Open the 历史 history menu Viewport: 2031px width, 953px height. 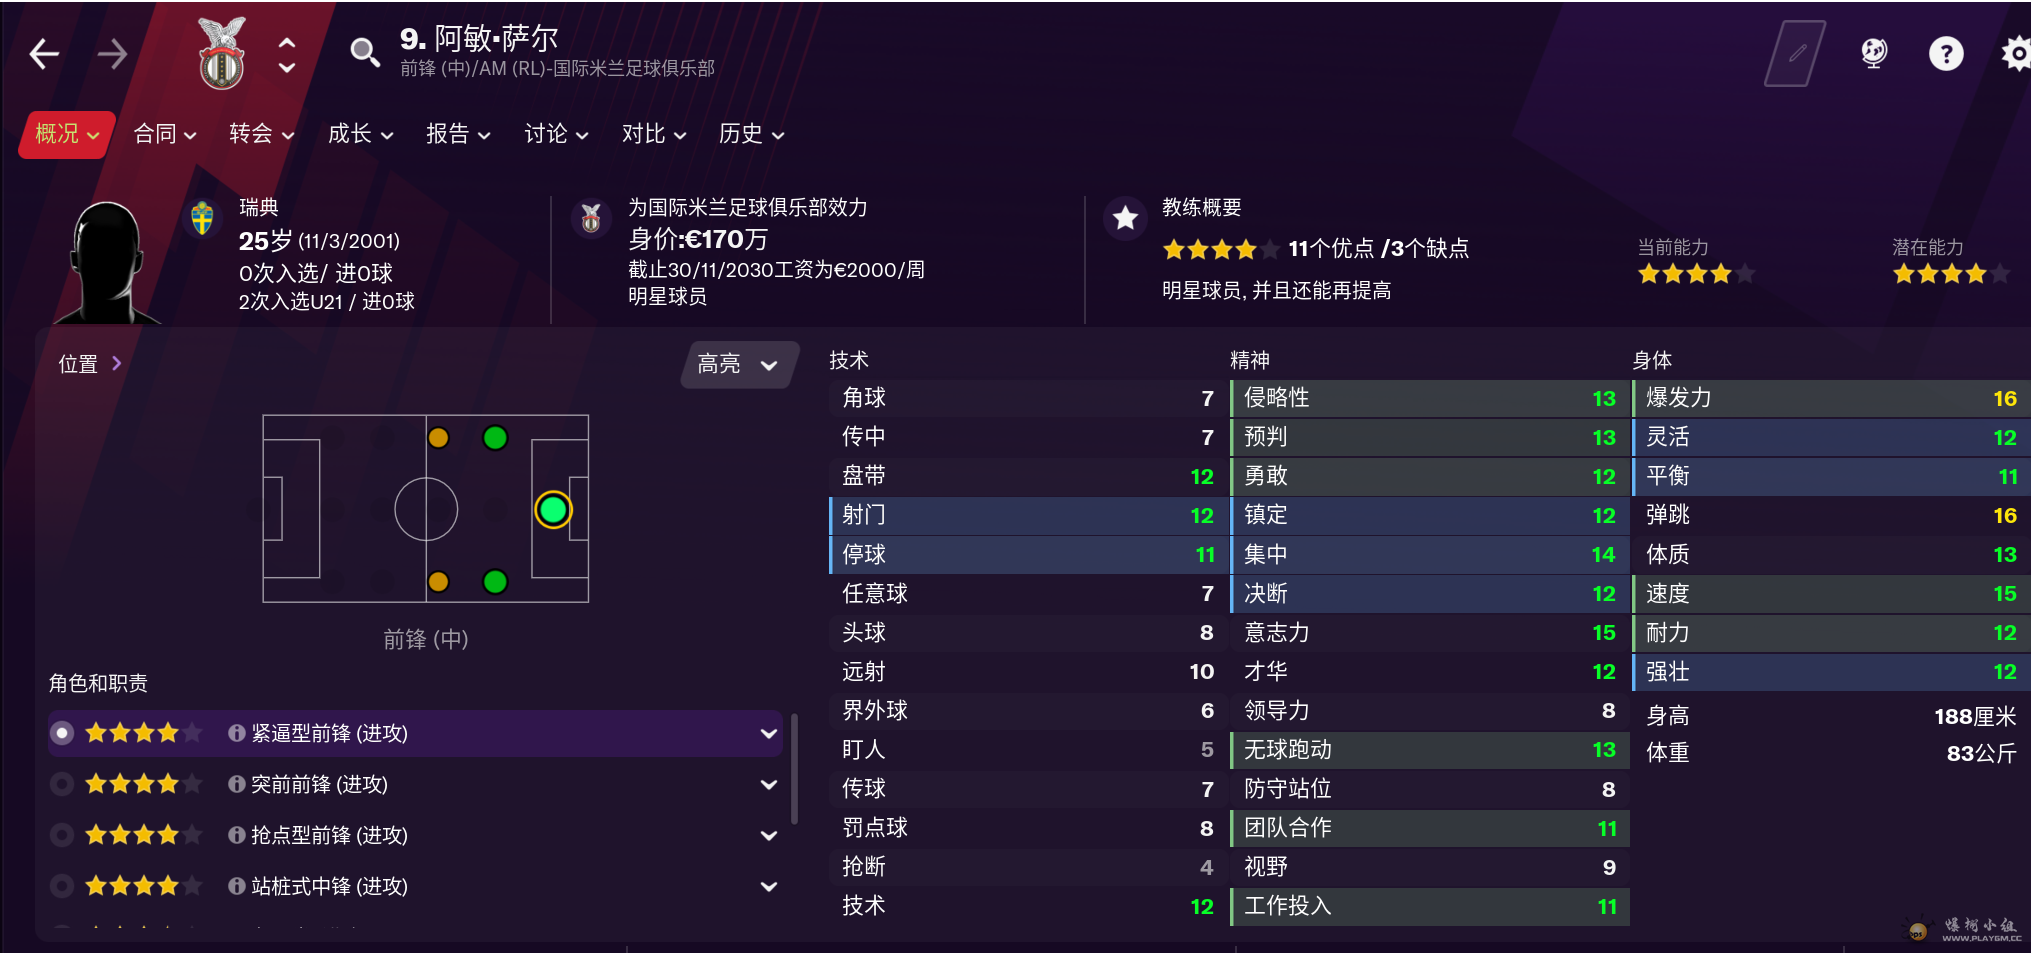752,134
